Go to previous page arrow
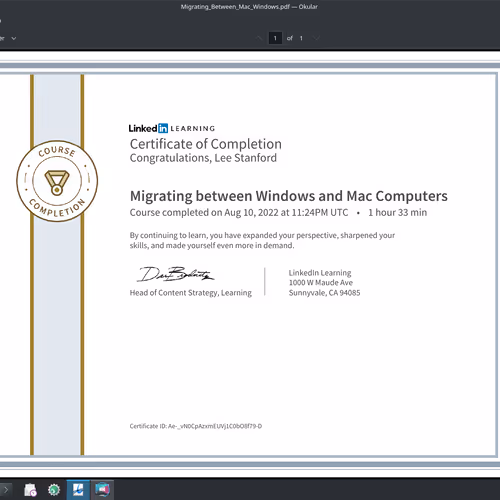The image size is (500, 500). (259, 38)
